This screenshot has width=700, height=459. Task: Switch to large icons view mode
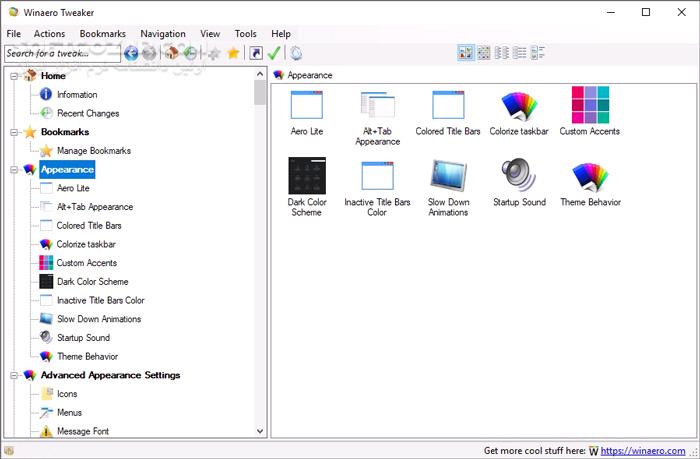[466, 53]
